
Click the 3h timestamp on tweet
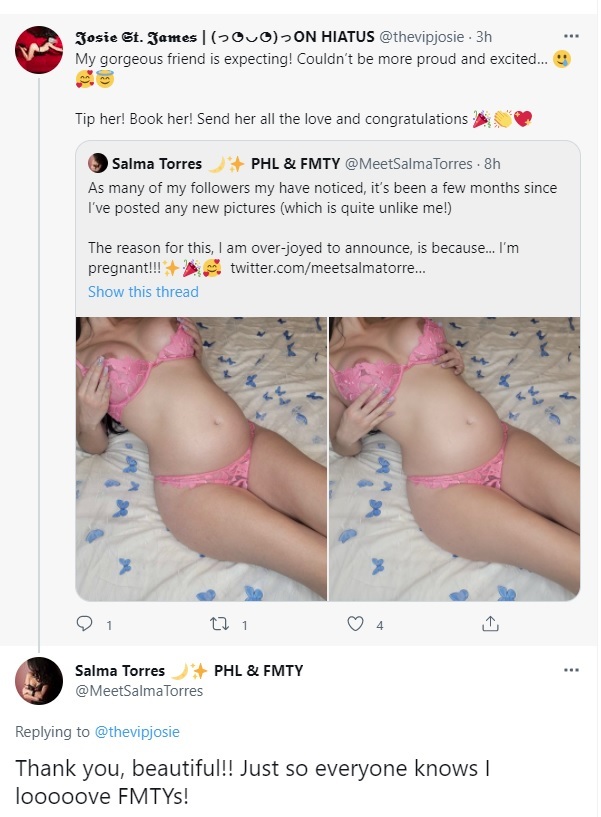coord(484,36)
